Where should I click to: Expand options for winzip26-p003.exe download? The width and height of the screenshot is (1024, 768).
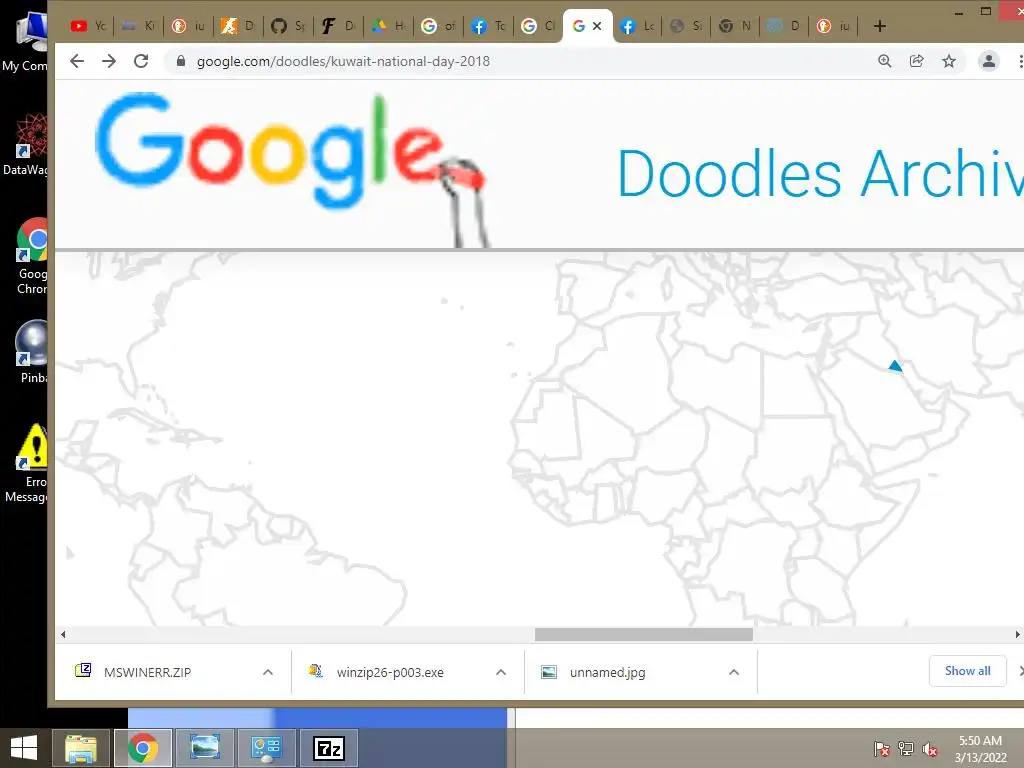(x=501, y=672)
